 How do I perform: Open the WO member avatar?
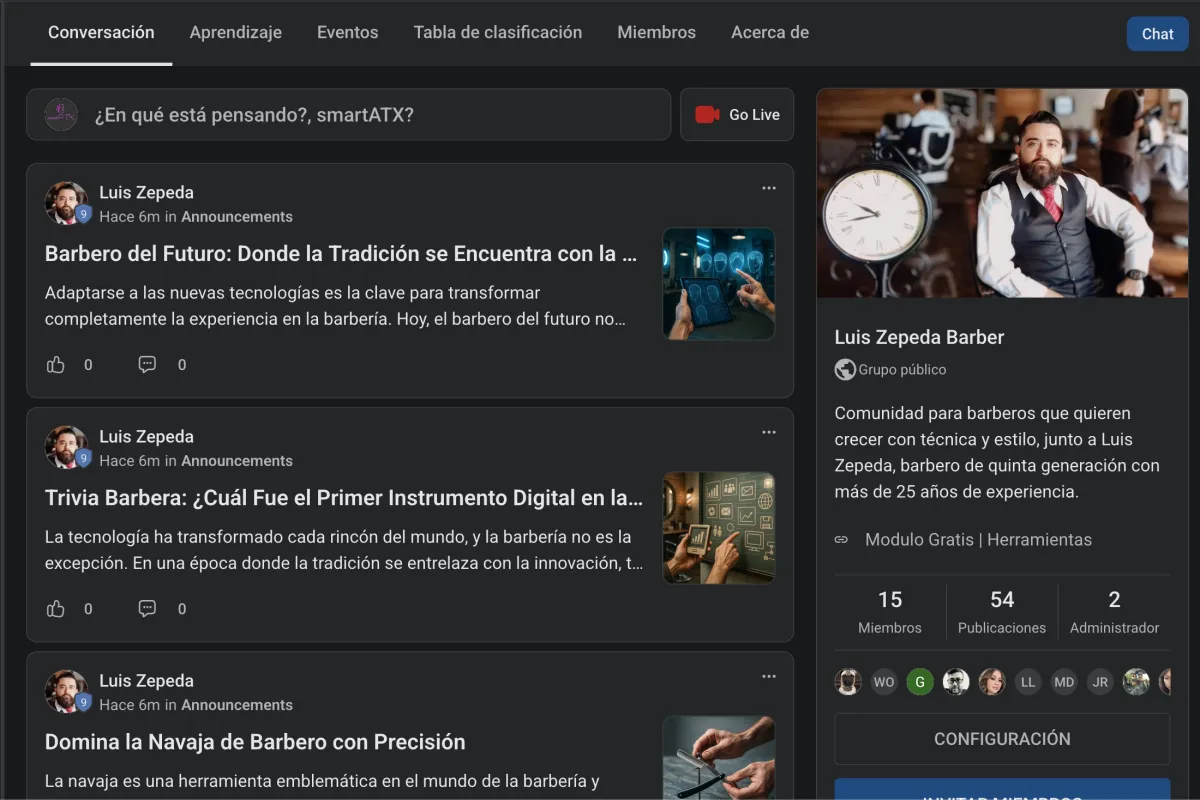[884, 682]
